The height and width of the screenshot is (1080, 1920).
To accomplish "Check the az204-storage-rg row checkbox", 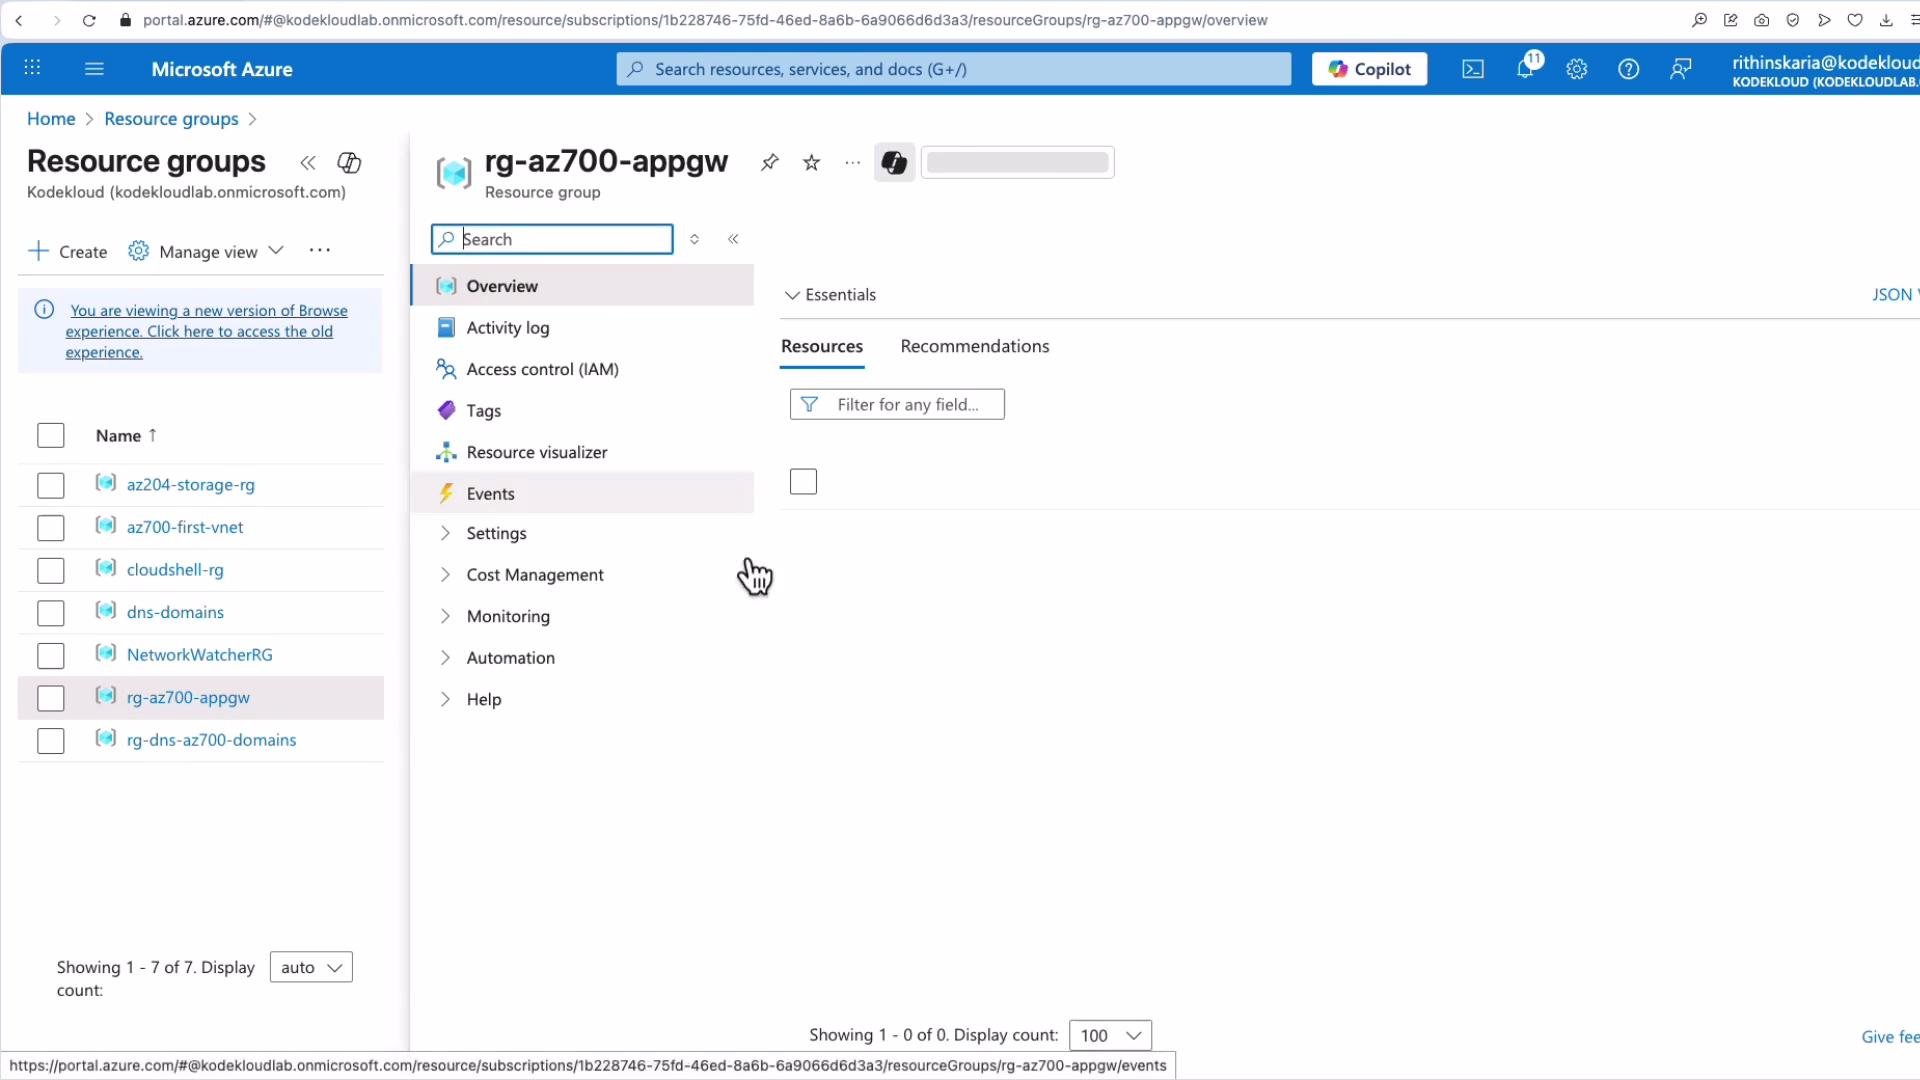I will click(50, 485).
